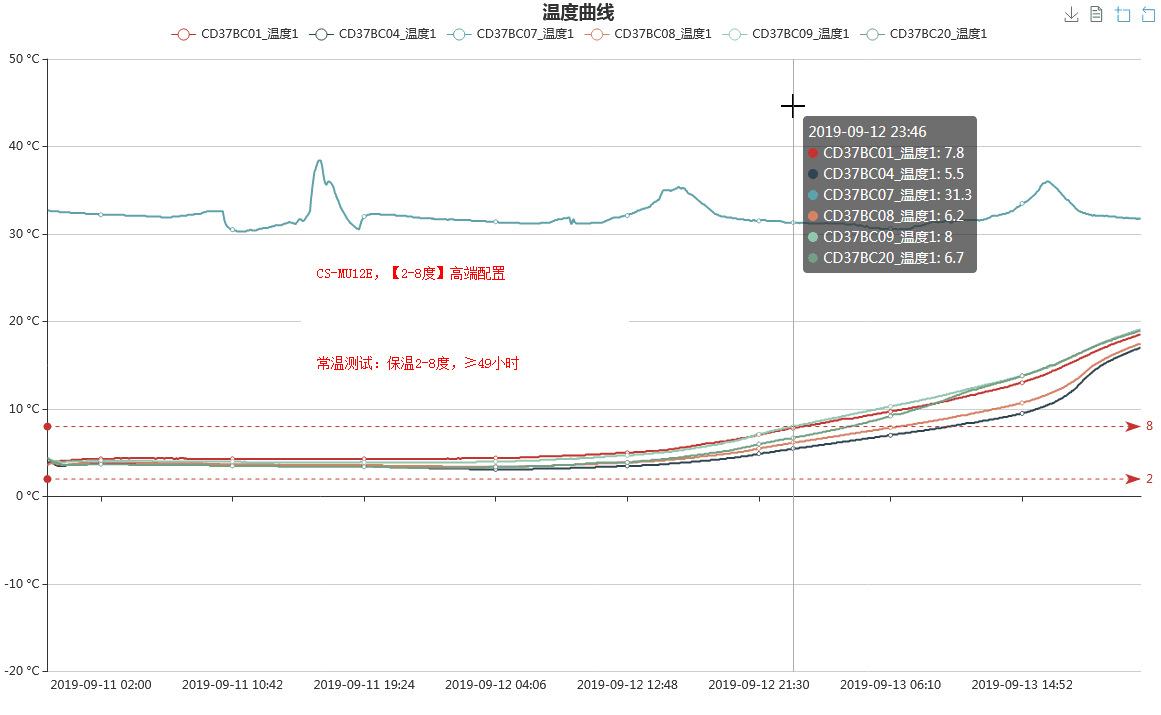Click the zoom reset back icon
Image resolution: width=1161 pixels, height=715 pixels.
(1148, 15)
